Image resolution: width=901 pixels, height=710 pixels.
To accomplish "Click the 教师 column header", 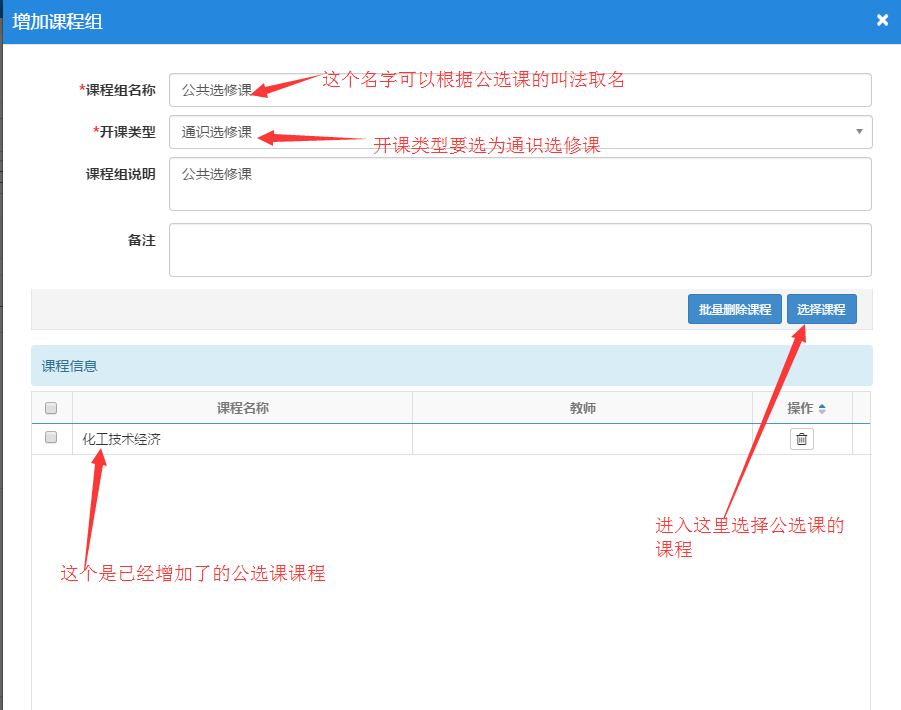I will [582, 408].
